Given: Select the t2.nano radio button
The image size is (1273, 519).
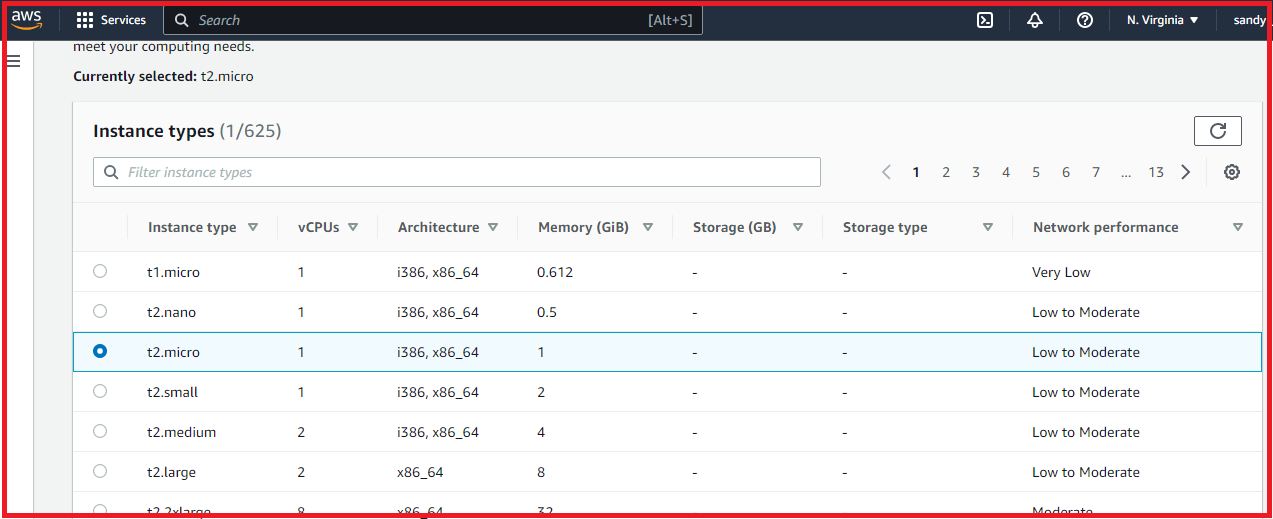Looking at the screenshot, I should click(100, 311).
